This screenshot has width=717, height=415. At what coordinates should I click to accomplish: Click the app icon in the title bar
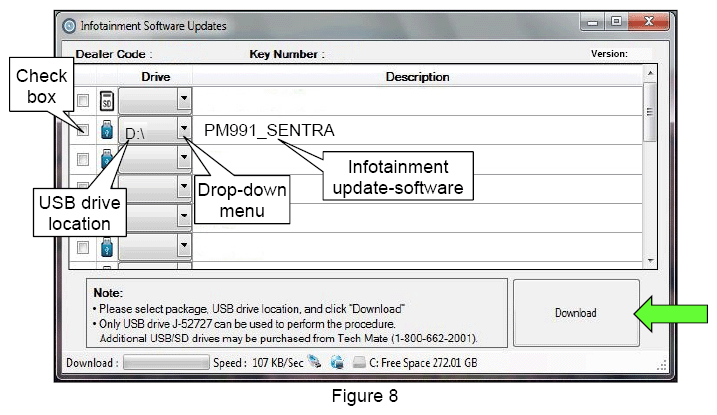tap(69, 25)
